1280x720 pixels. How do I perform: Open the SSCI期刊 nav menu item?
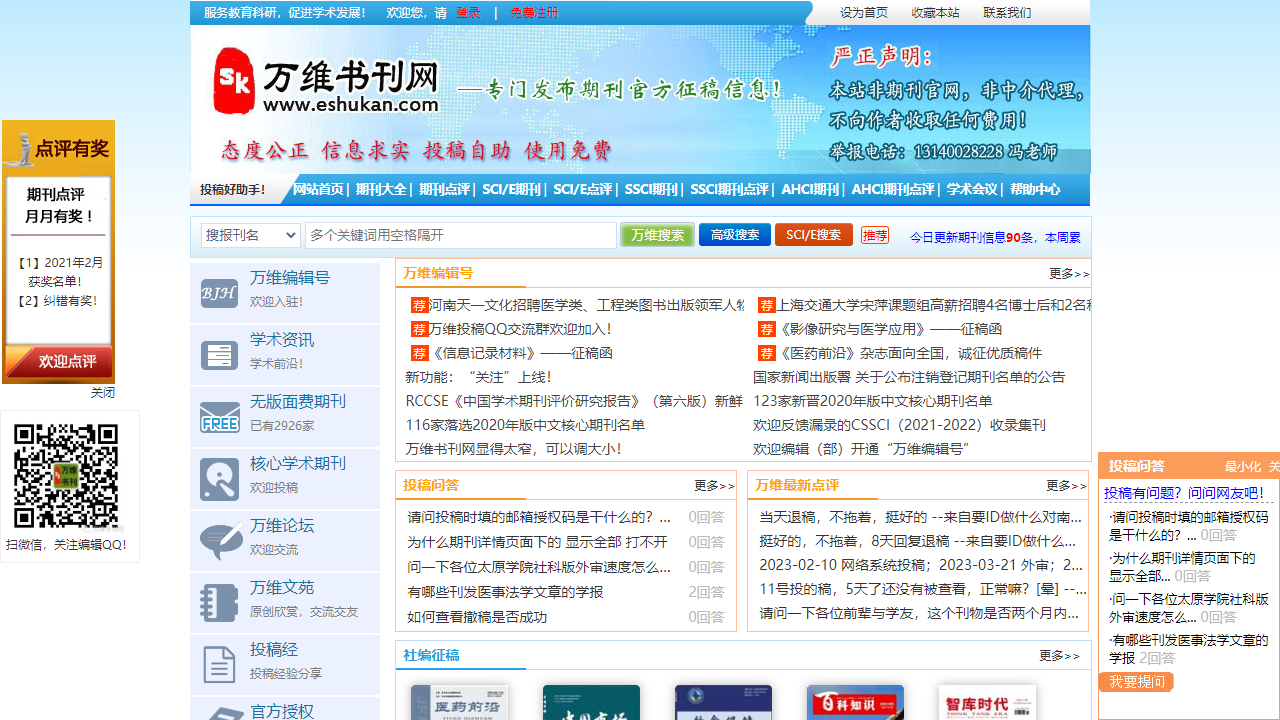[x=650, y=189]
